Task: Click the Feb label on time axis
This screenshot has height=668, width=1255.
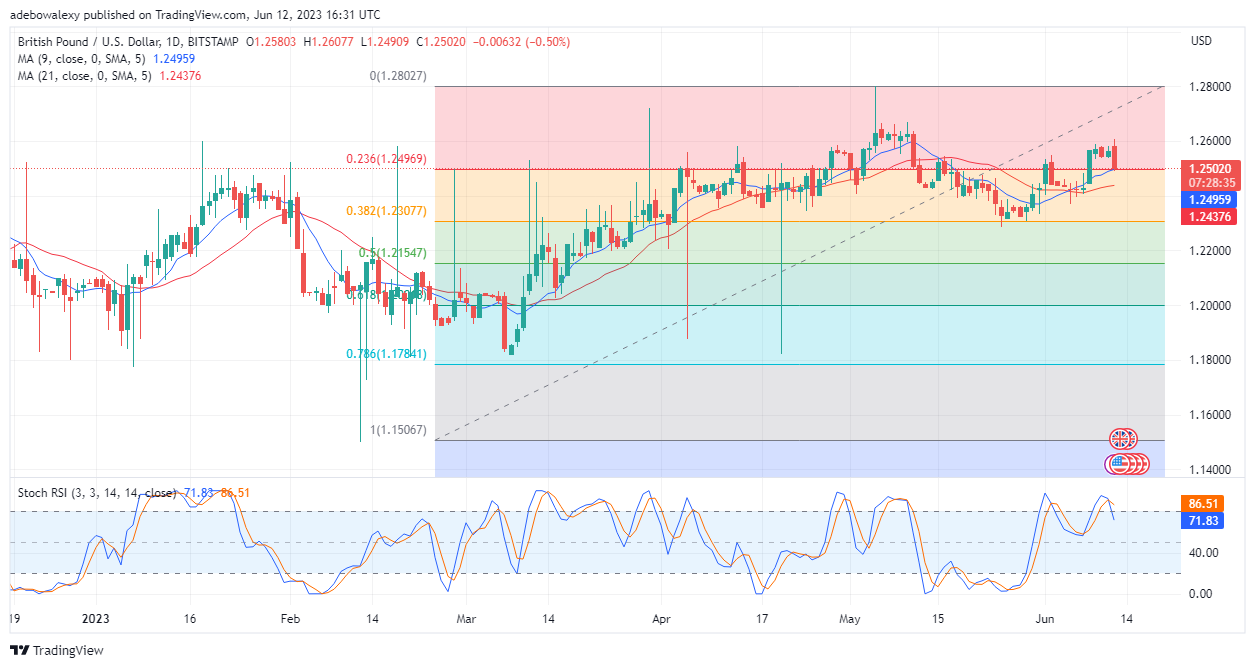Action: click(290, 619)
